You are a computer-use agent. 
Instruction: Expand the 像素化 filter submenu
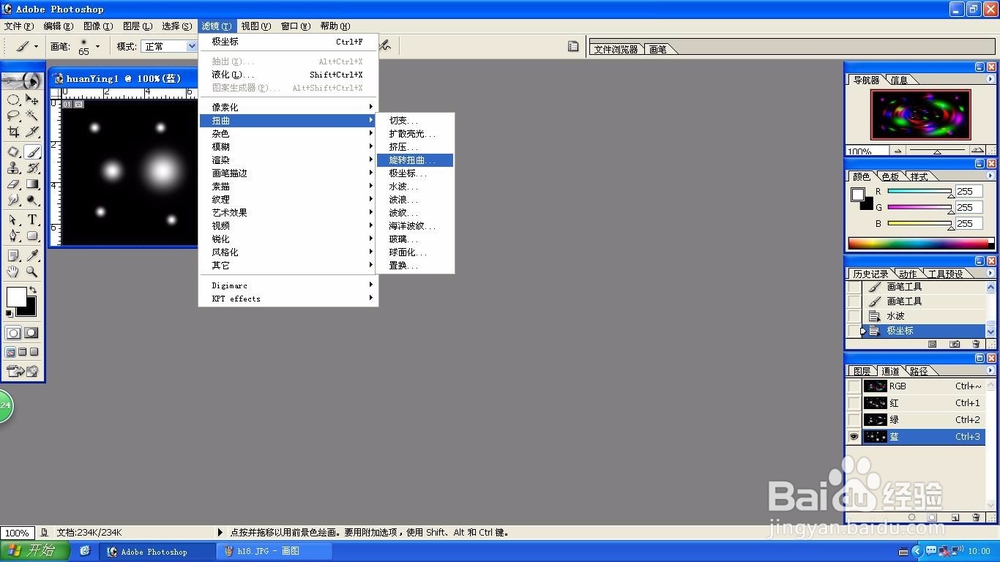[x=288, y=107]
